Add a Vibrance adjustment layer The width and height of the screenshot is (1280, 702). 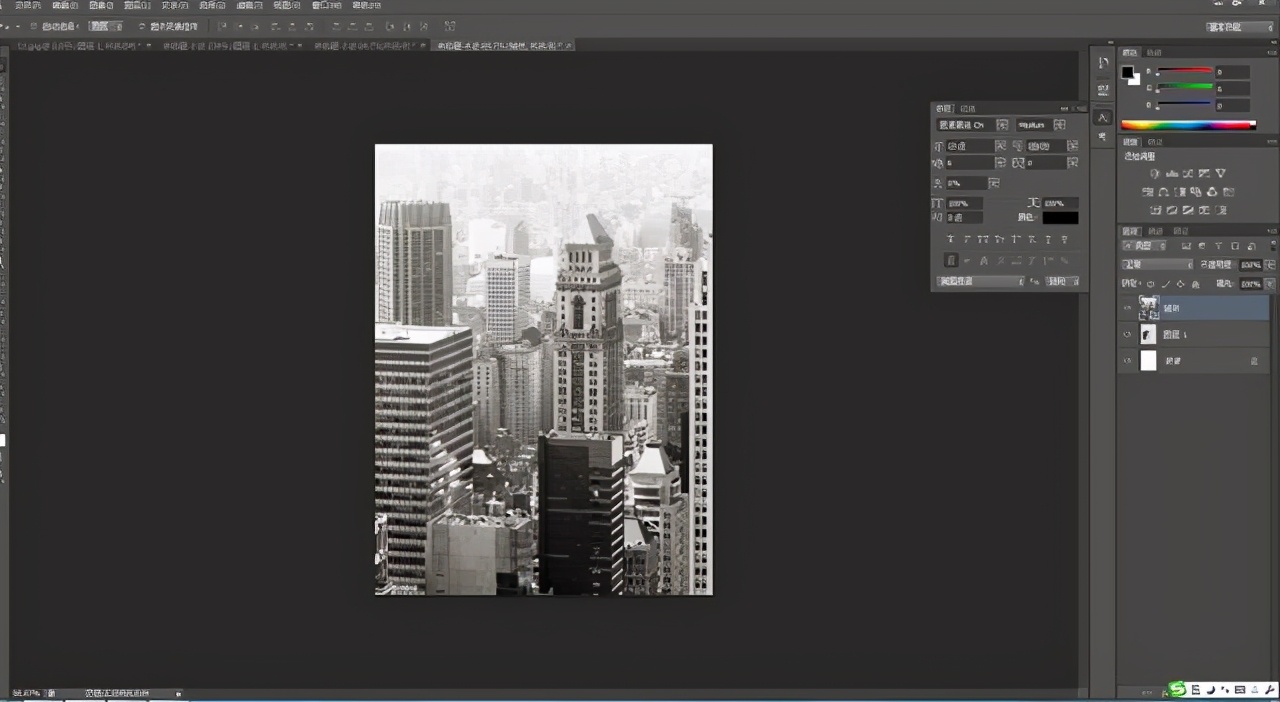1220,172
